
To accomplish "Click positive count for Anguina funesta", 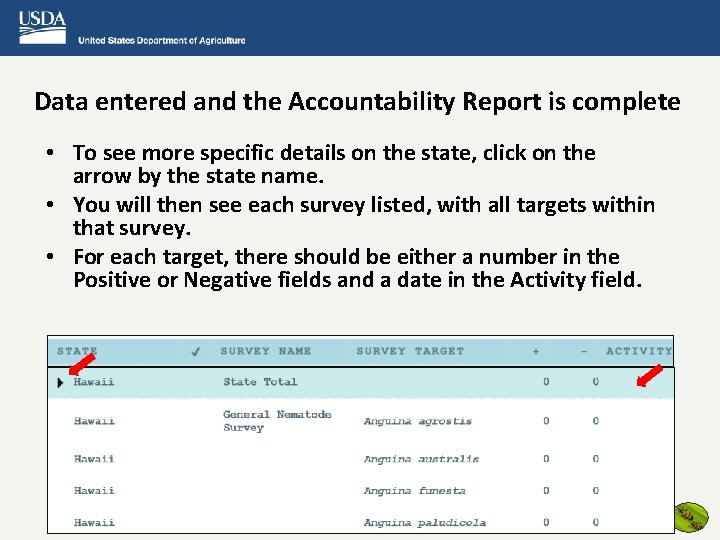I will (546, 491).
